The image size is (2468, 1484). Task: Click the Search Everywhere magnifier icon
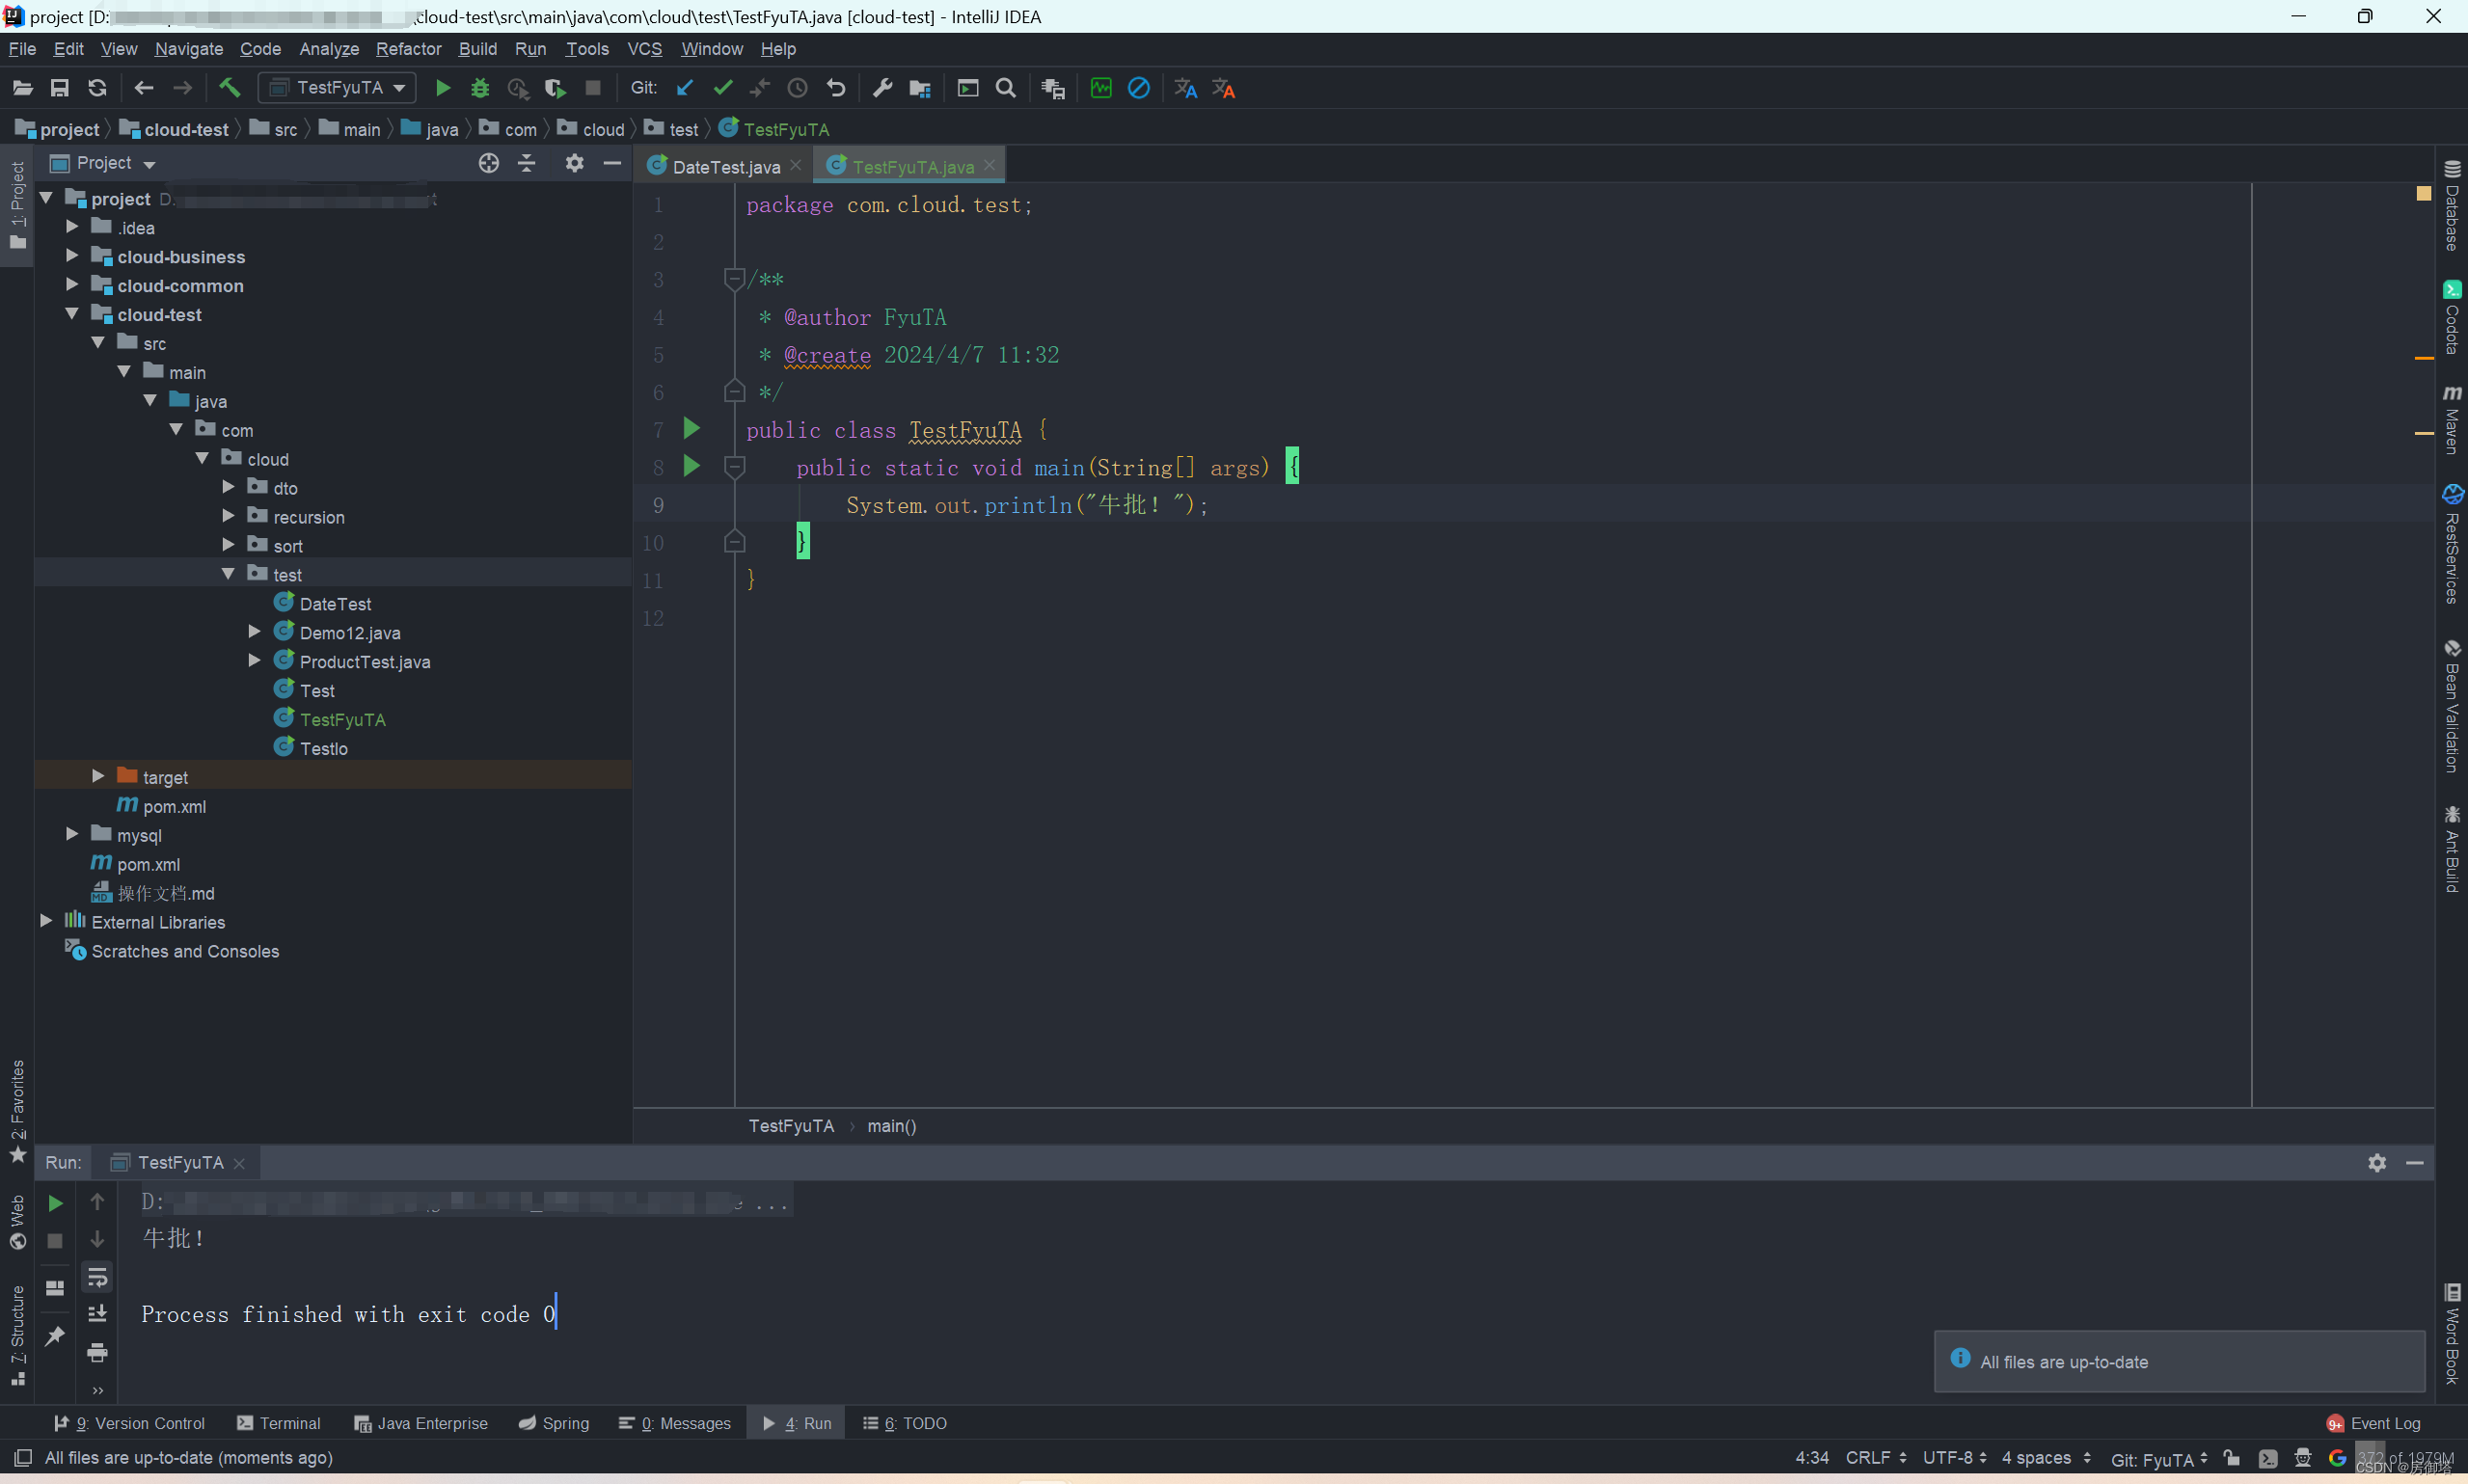(1006, 88)
